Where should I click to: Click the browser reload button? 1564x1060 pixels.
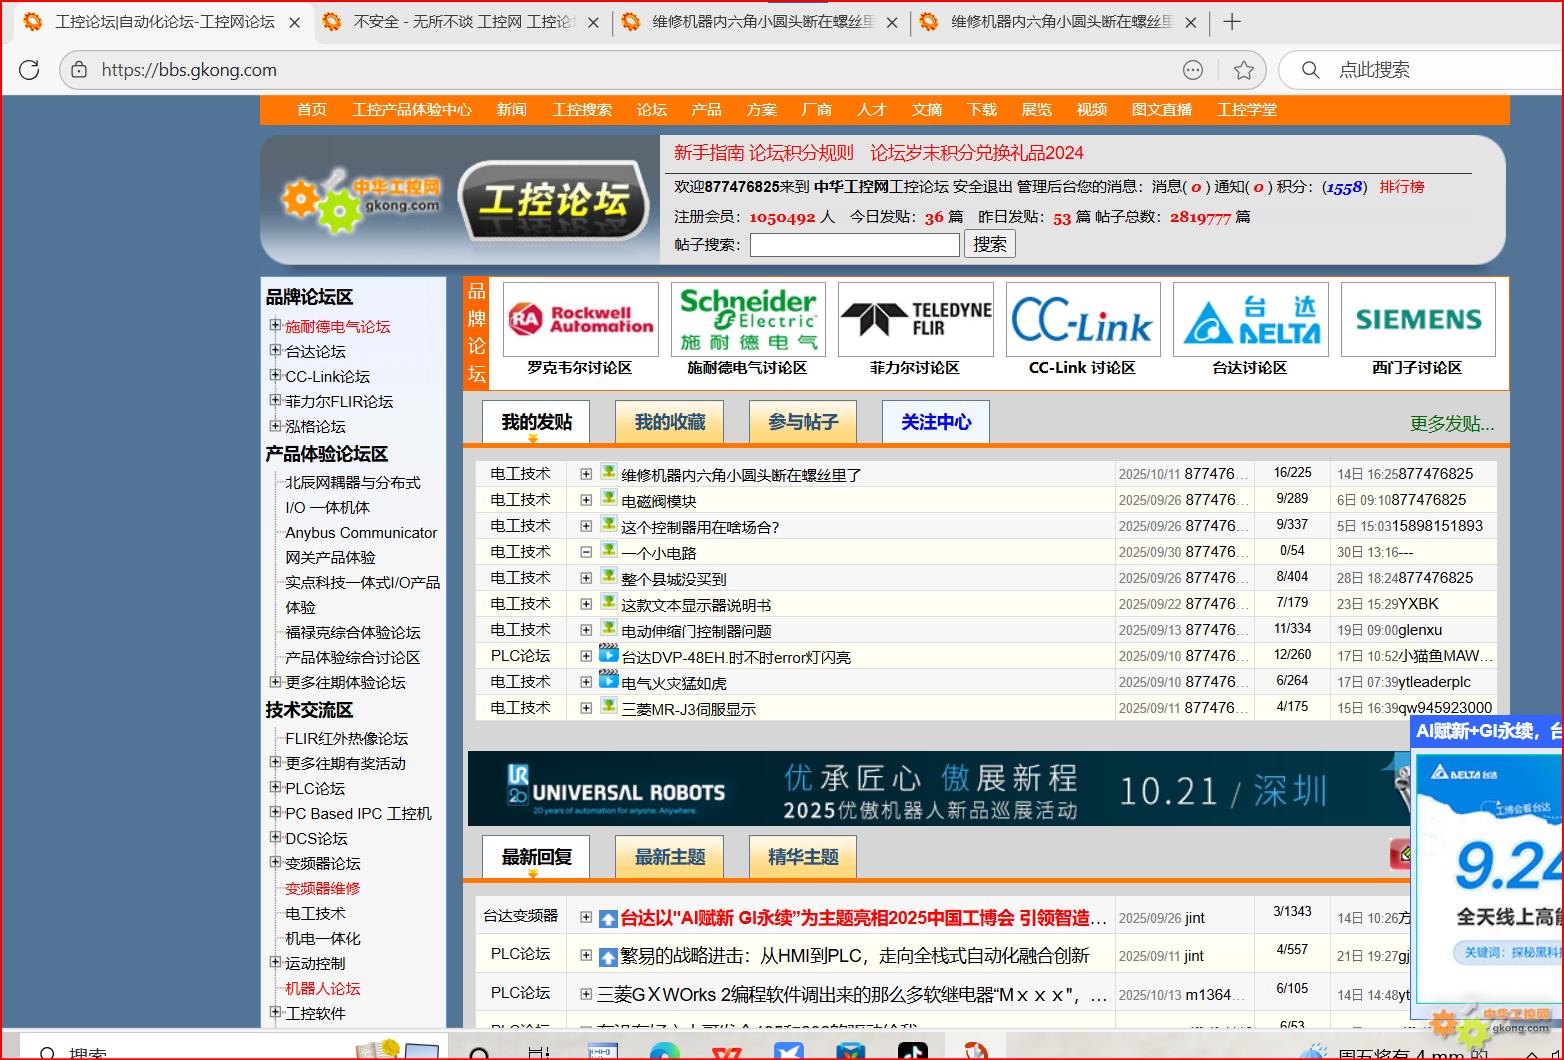tap(29, 69)
